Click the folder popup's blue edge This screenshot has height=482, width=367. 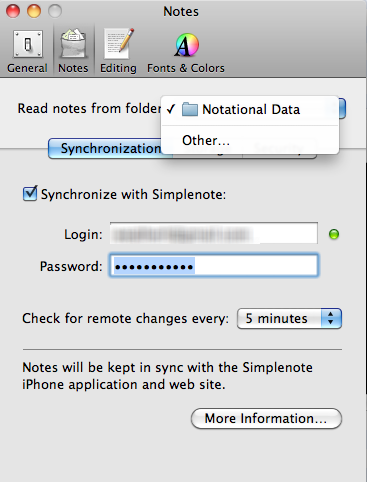(342, 108)
